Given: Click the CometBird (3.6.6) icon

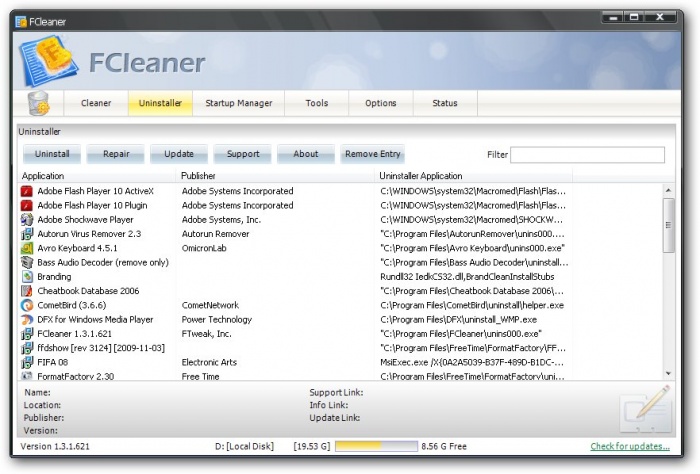Looking at the screenshot, I should point(27,305).
